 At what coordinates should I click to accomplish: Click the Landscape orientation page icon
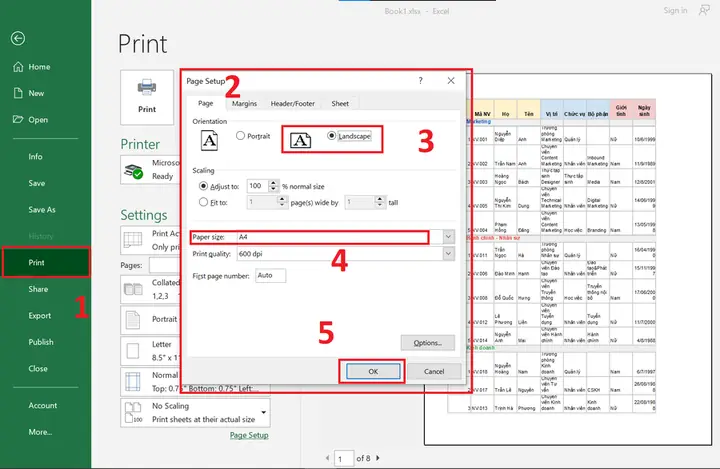tap(301, 140)
